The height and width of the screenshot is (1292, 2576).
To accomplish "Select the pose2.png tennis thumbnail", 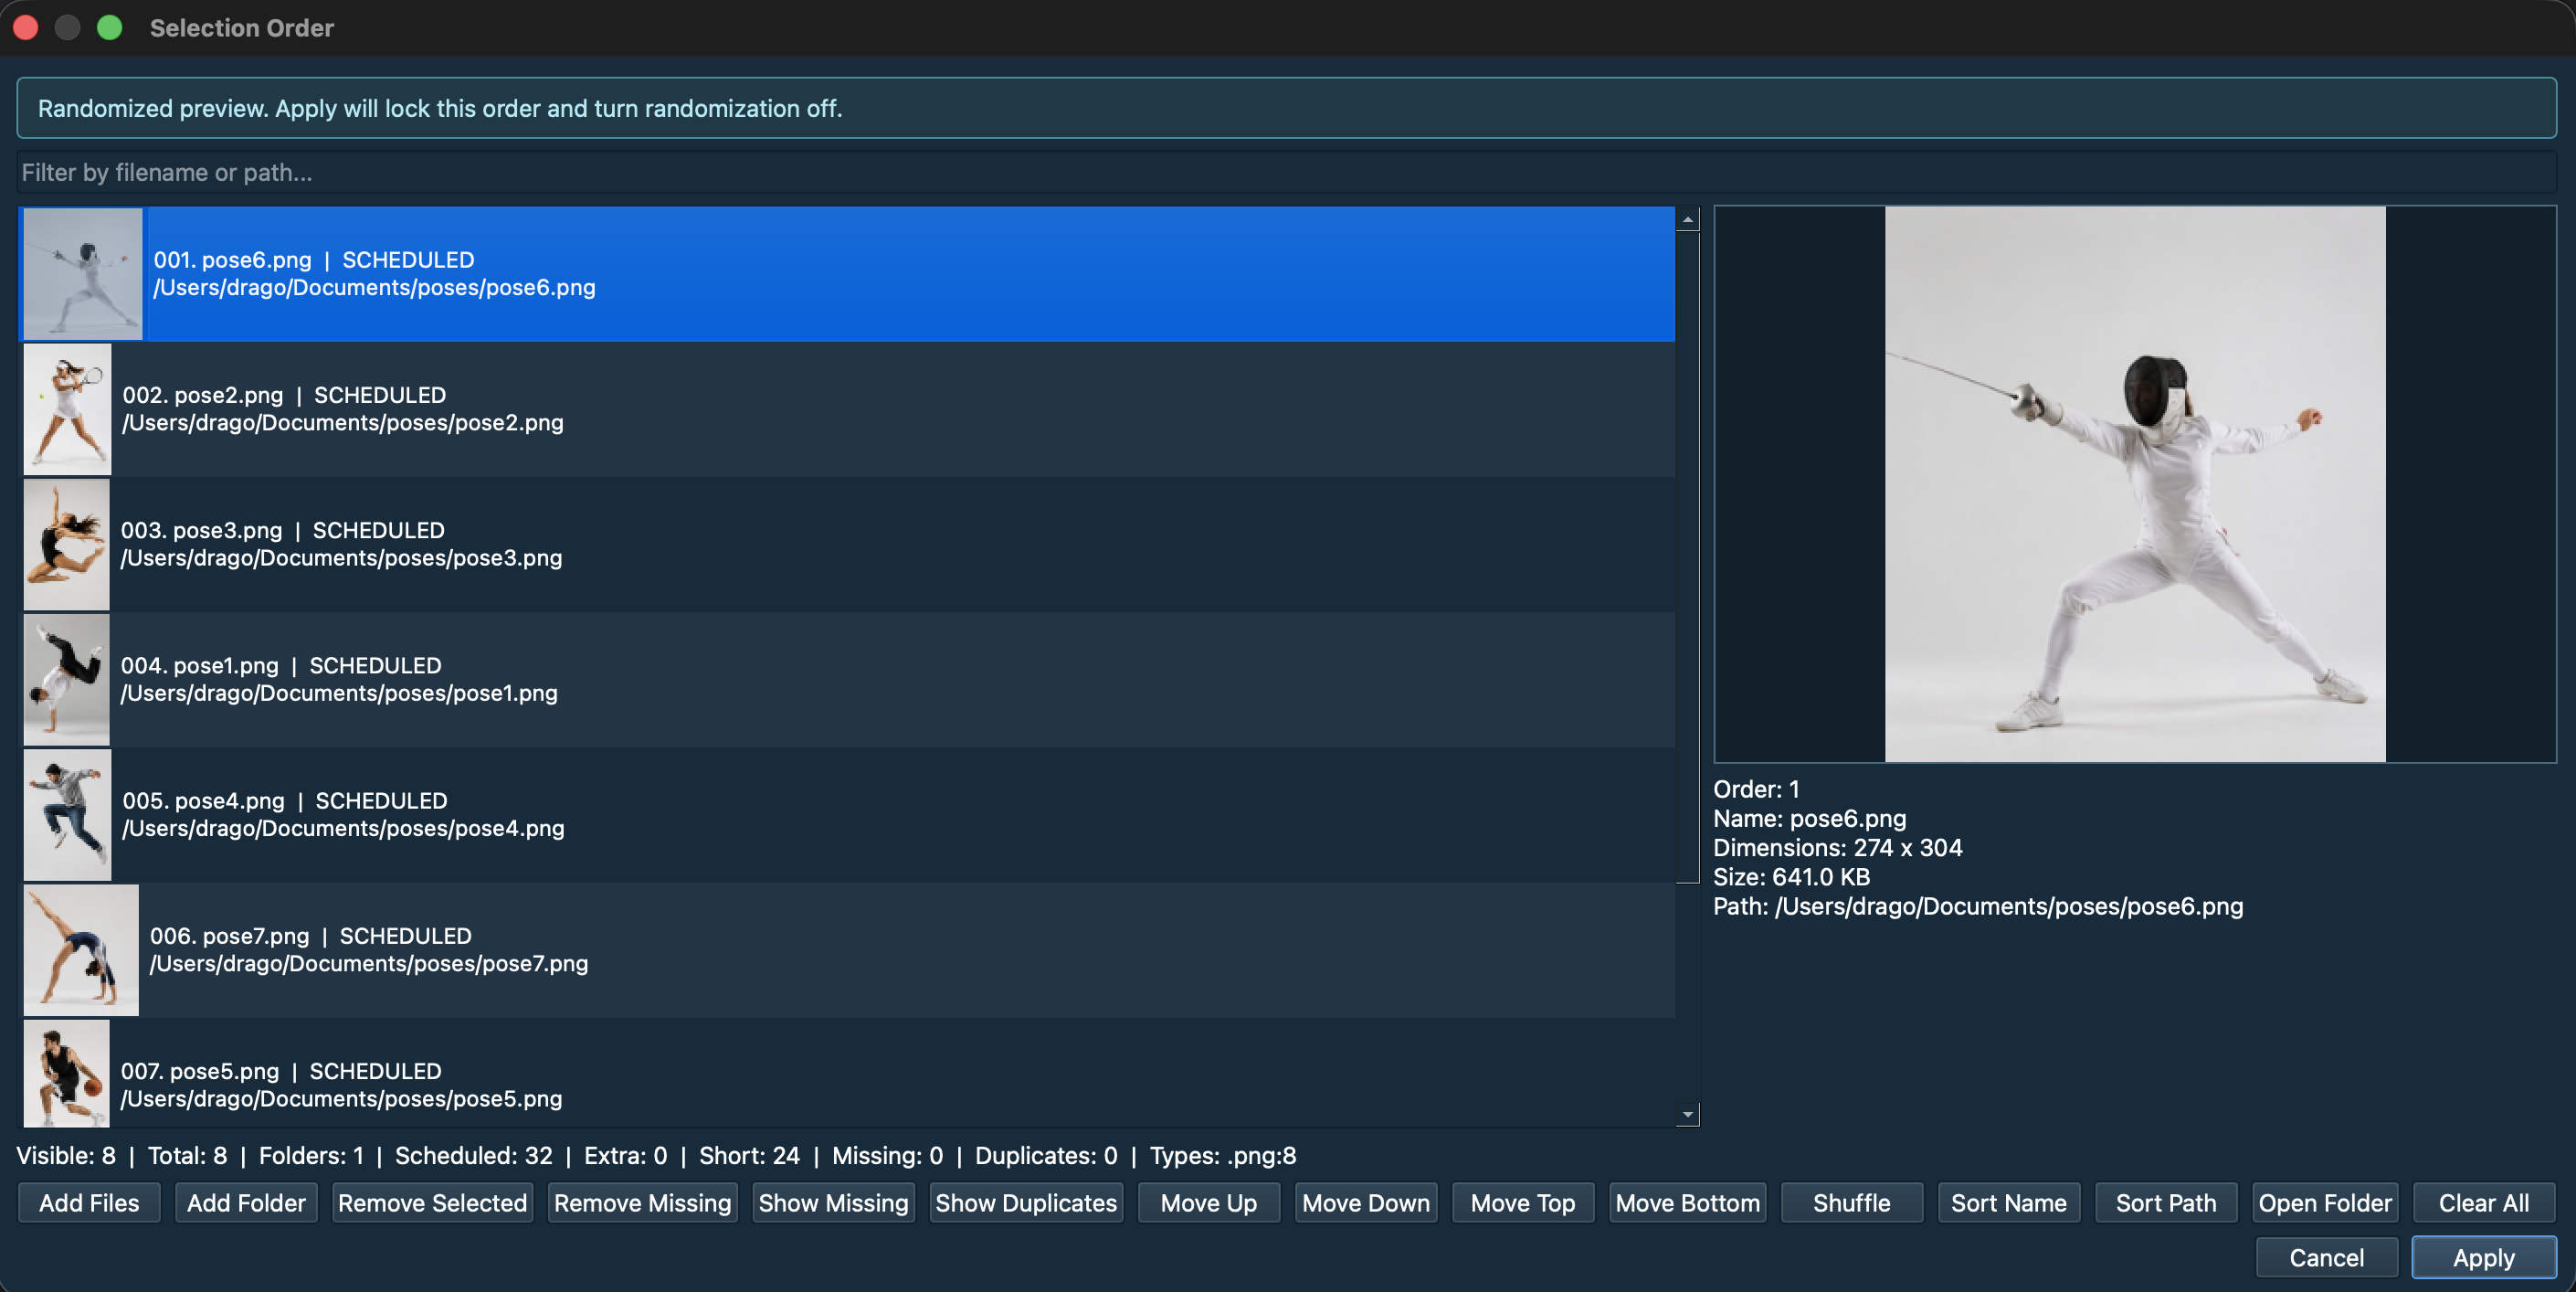I will pyautogui.click(x=67, y=409).
